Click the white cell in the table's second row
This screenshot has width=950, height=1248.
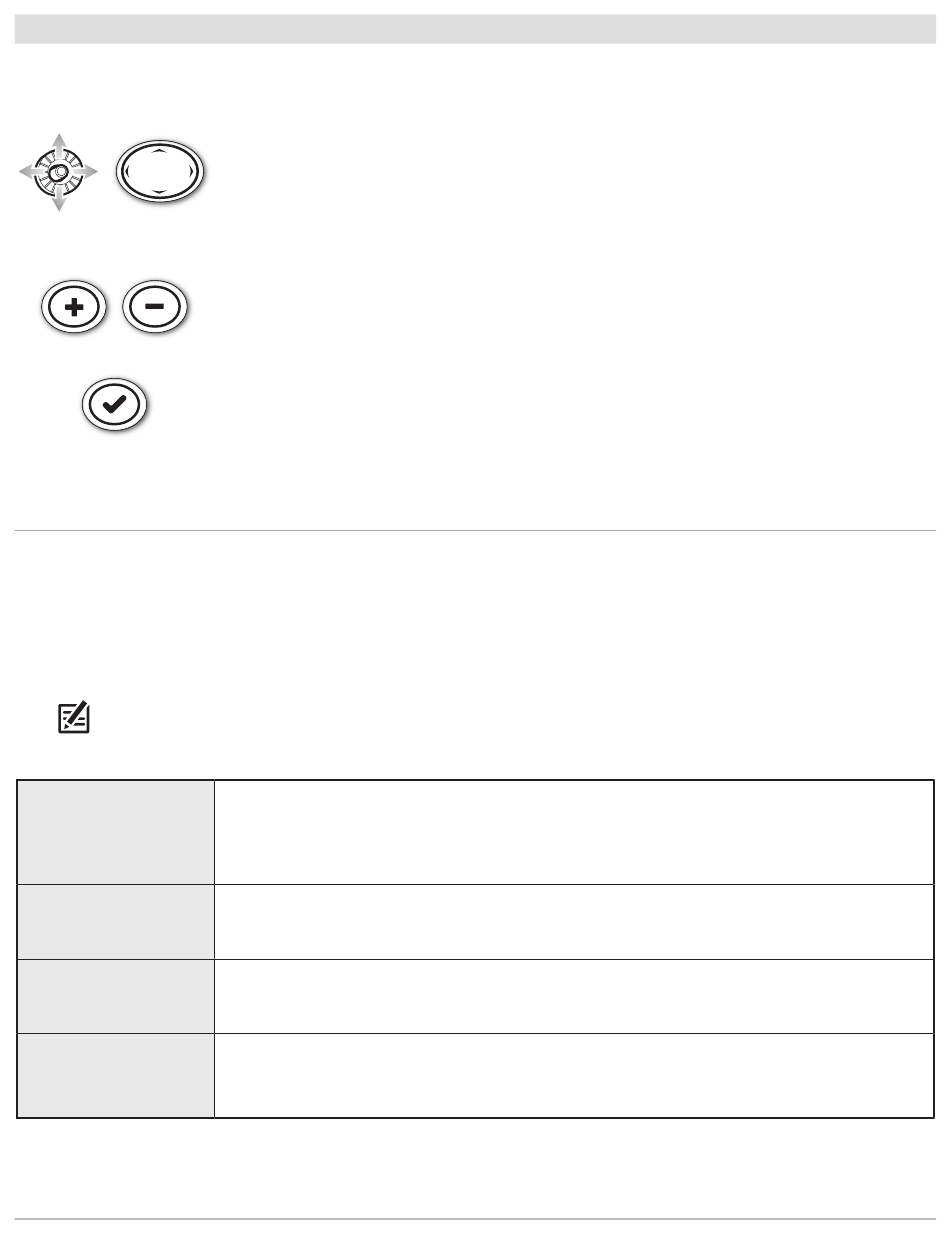[574, 921]
